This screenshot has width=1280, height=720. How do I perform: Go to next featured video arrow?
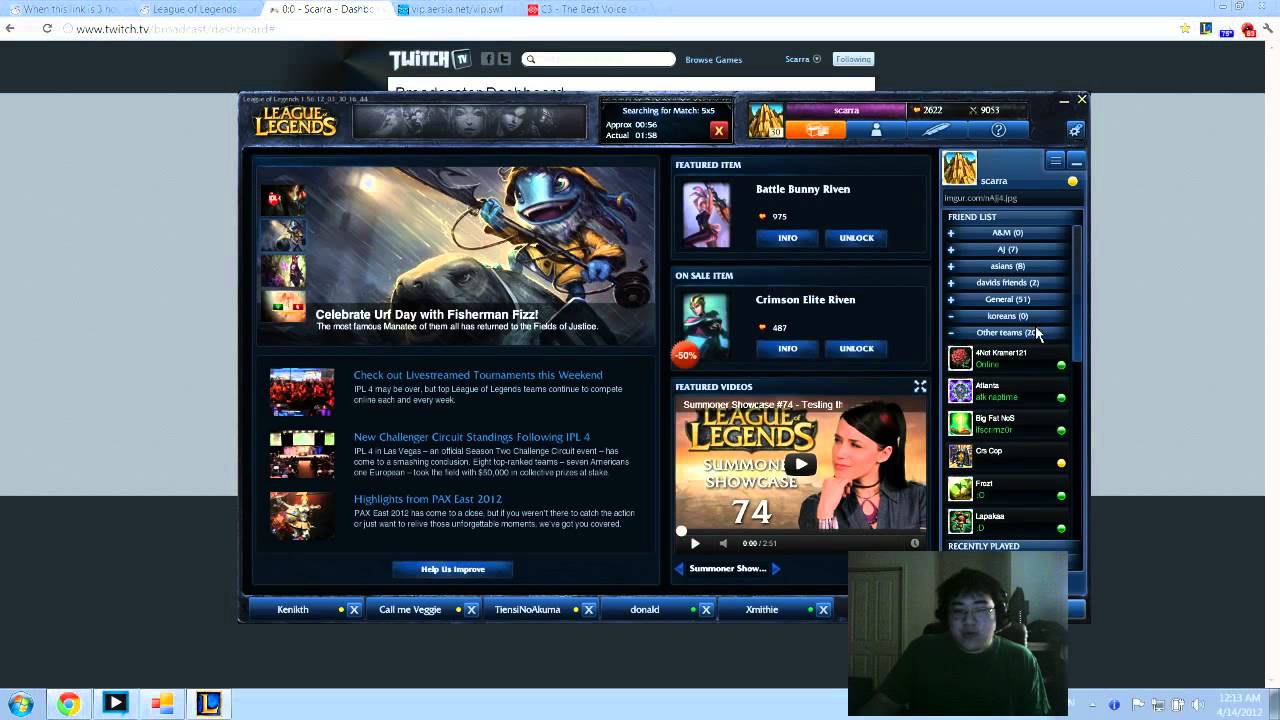[x=775, y=569]
